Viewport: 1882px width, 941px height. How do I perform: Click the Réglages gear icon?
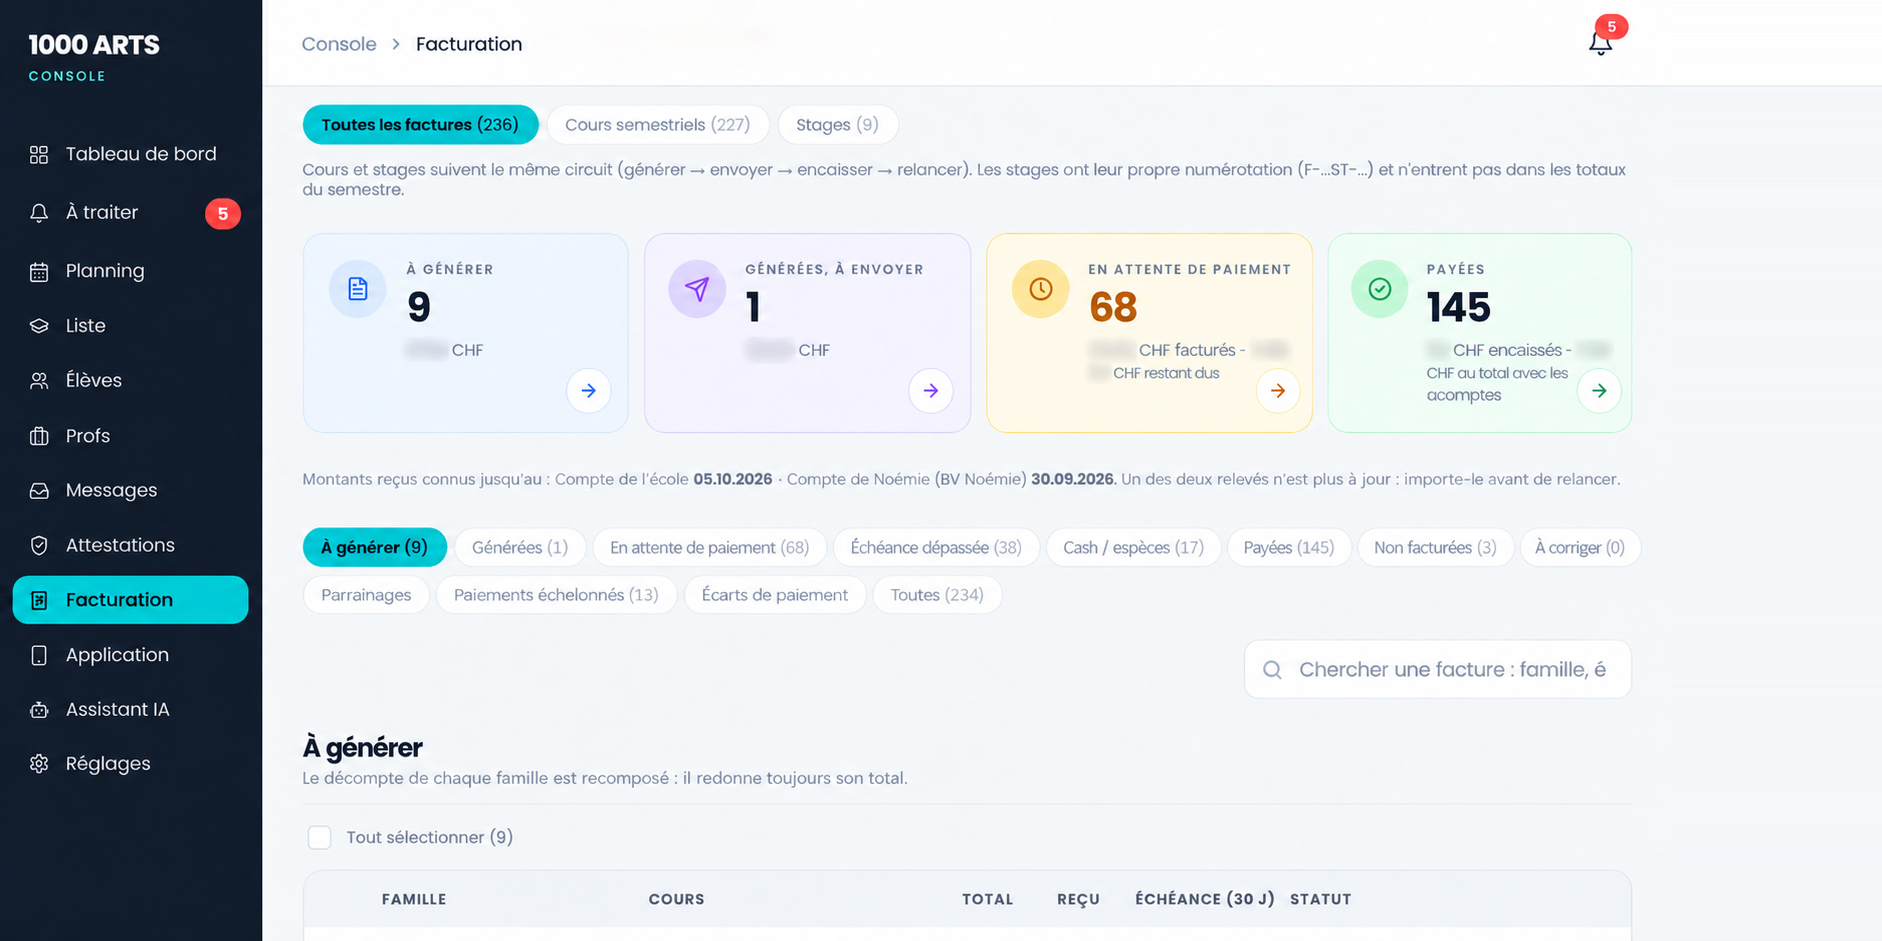pos(39,764)
